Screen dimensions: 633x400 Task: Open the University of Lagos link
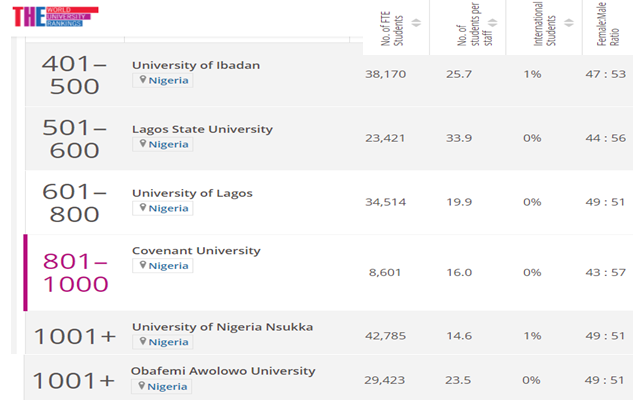pos(192,193)
